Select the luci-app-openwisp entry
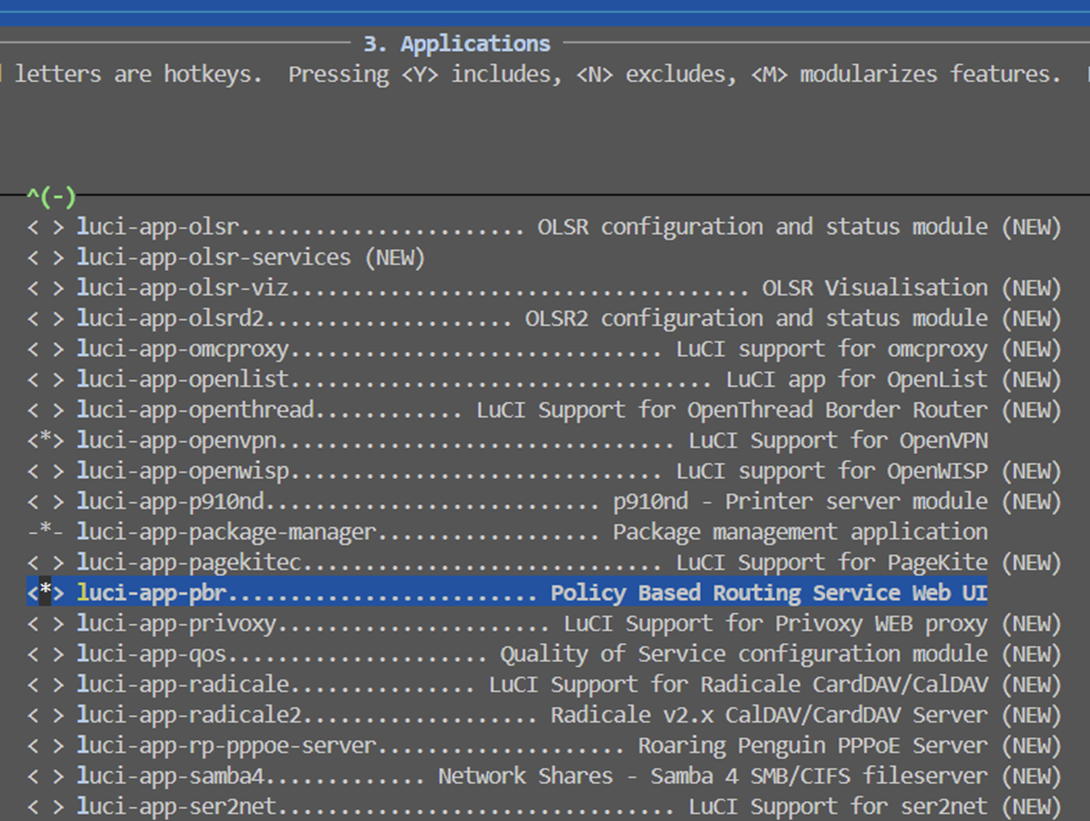This screenshot has height=821, width=1090. coord(544,471)
